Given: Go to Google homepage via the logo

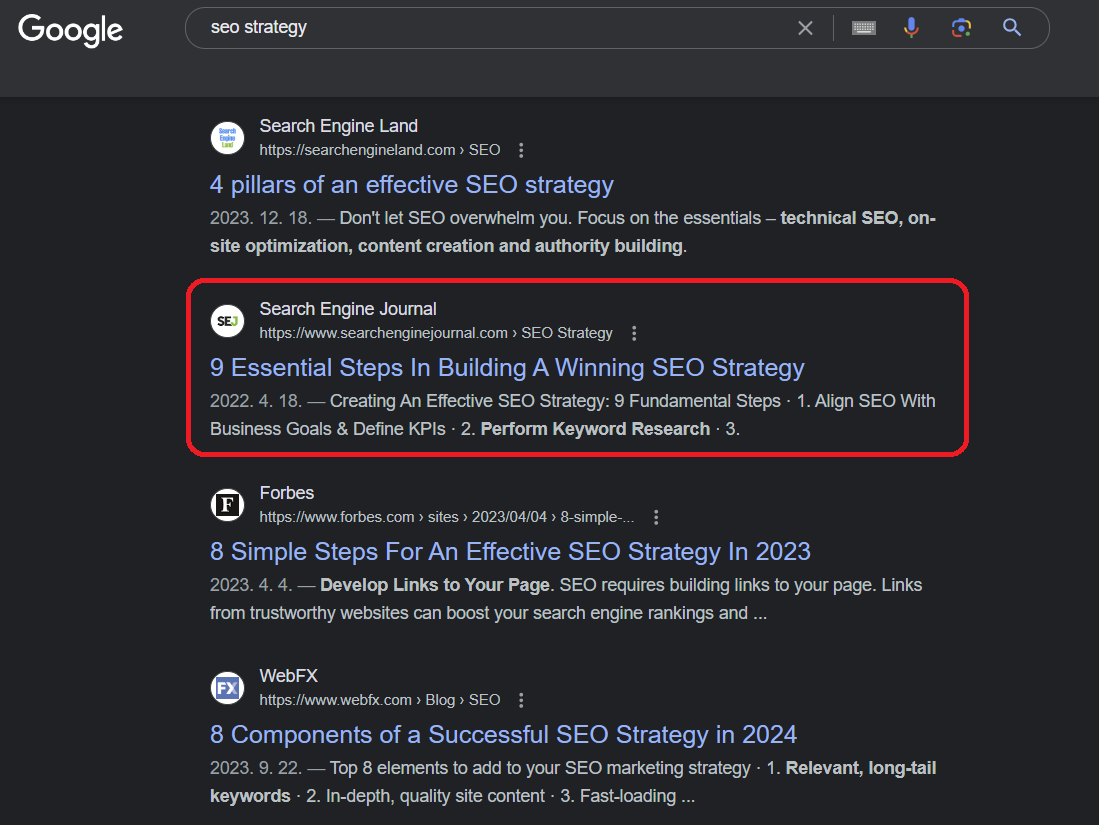Looking at the screenshot, I should click(x=70, y=31).
